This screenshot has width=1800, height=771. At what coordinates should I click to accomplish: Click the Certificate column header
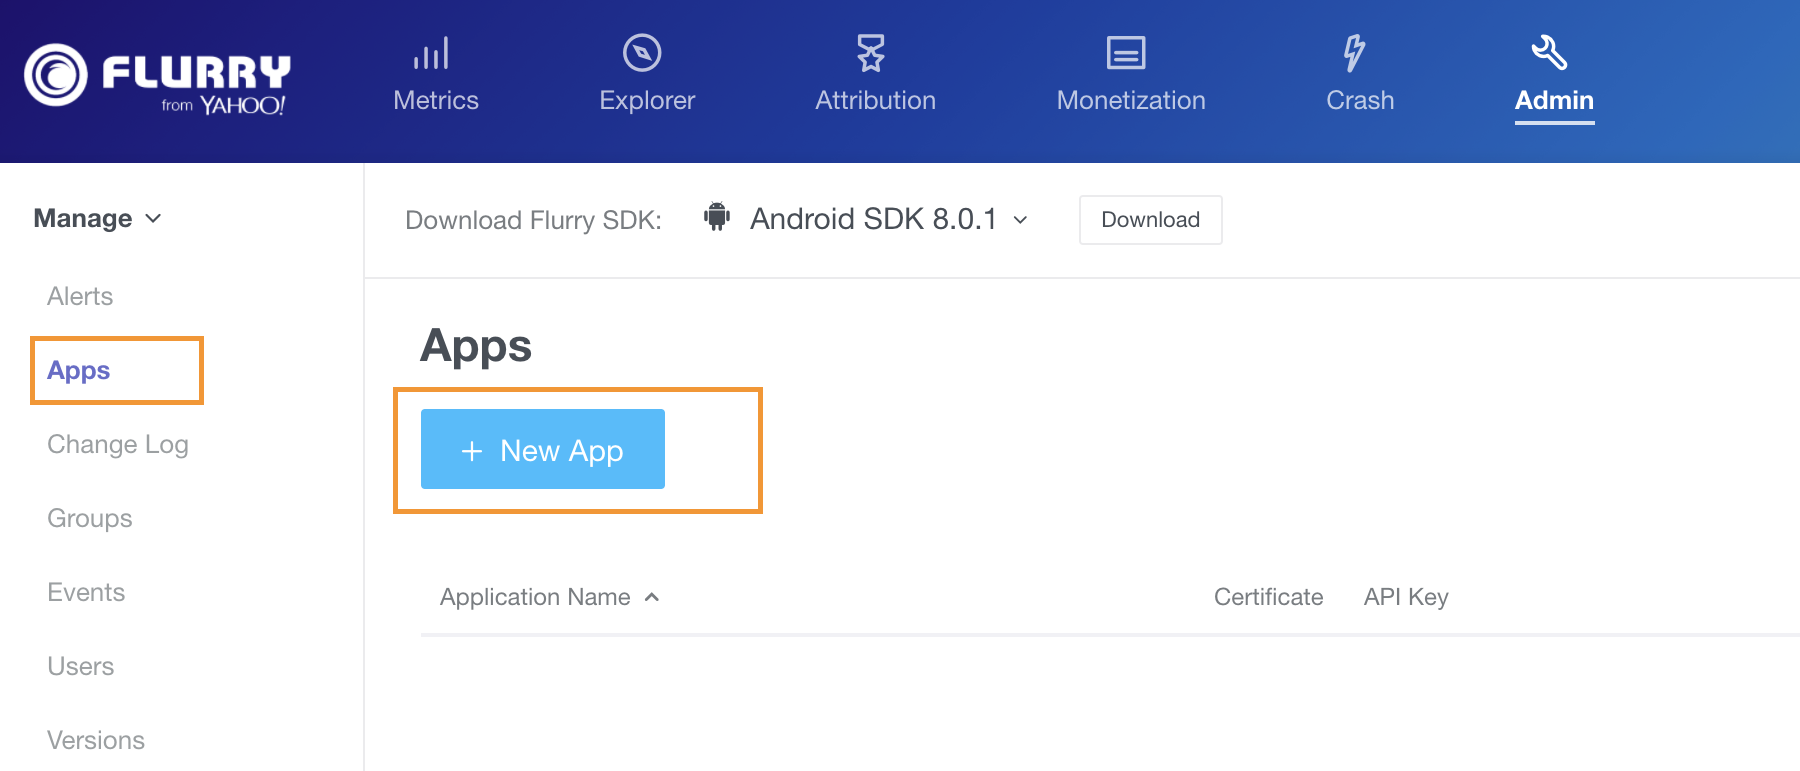(x=1268, y=597)
